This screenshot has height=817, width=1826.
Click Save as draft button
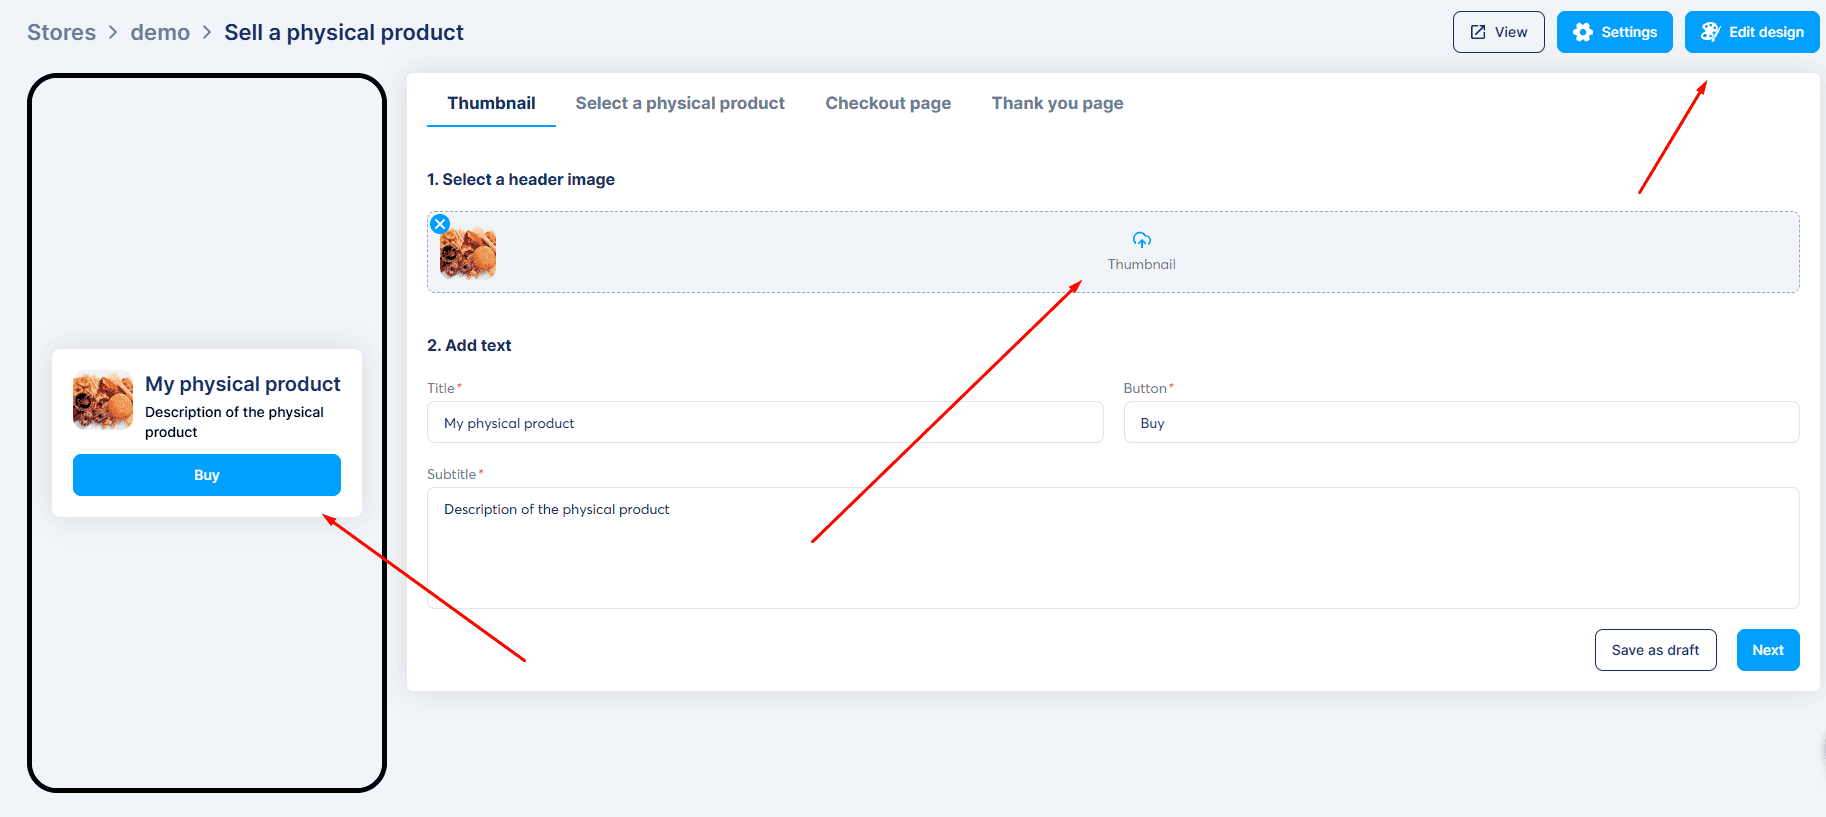pyautogui.click(x=1655, y=650)
